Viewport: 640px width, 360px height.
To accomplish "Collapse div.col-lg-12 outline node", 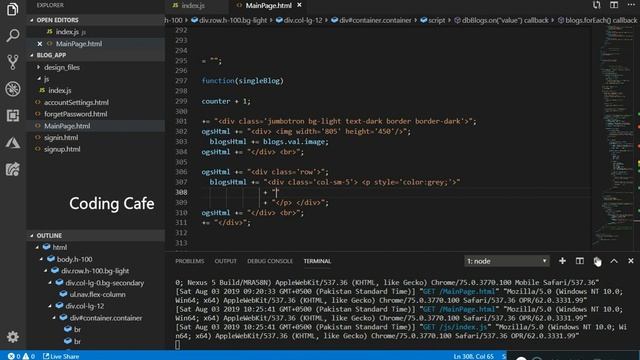I will click(x=50, y=306).
